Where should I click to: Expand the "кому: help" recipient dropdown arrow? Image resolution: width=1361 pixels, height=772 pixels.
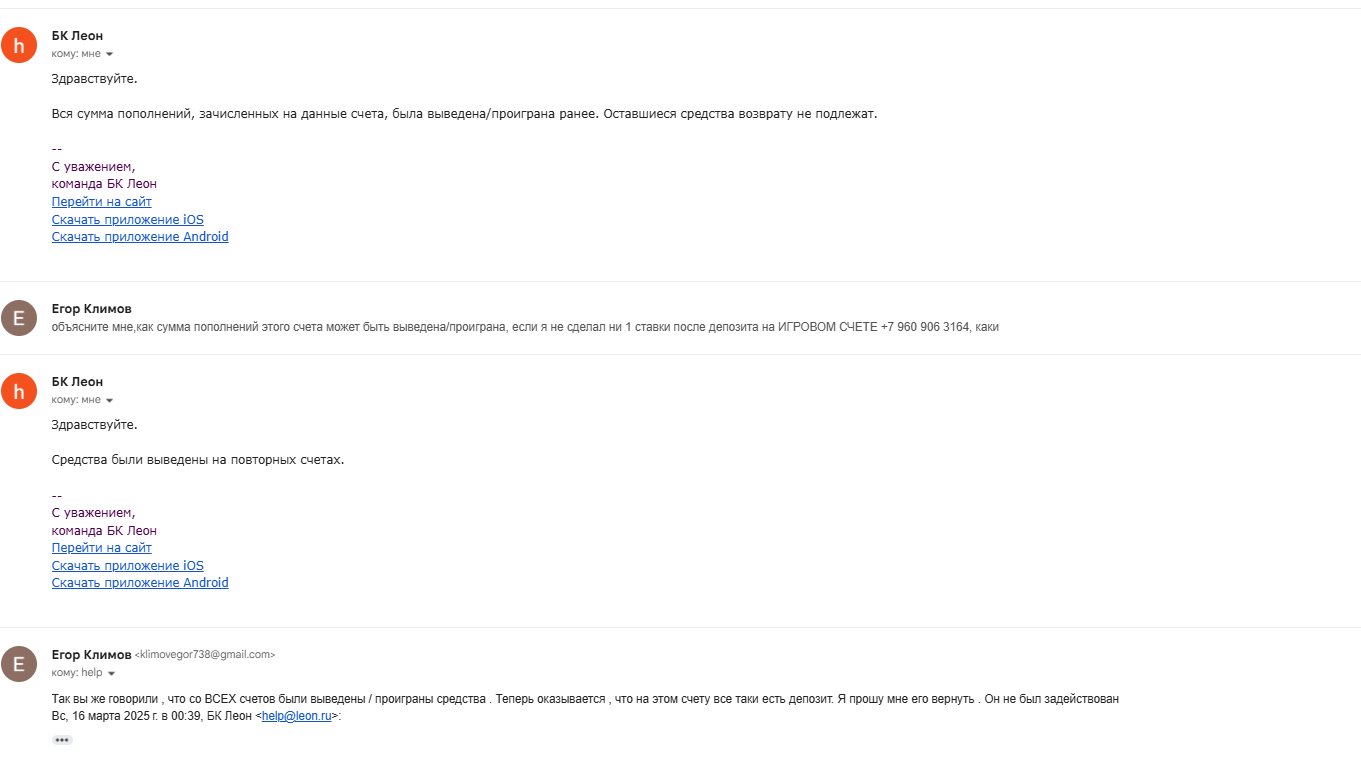click(112, 673)
